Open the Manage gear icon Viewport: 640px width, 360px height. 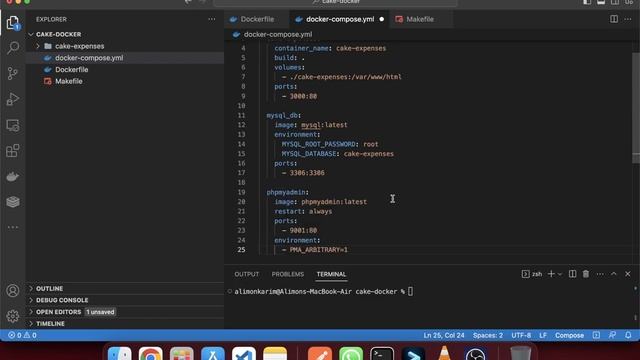click(13, 316)
